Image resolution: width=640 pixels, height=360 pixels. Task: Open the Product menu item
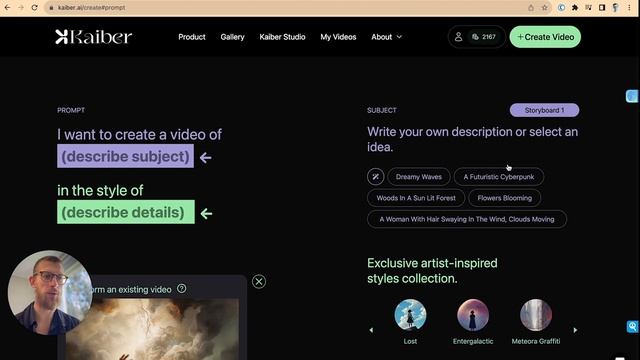click(192, 37)
